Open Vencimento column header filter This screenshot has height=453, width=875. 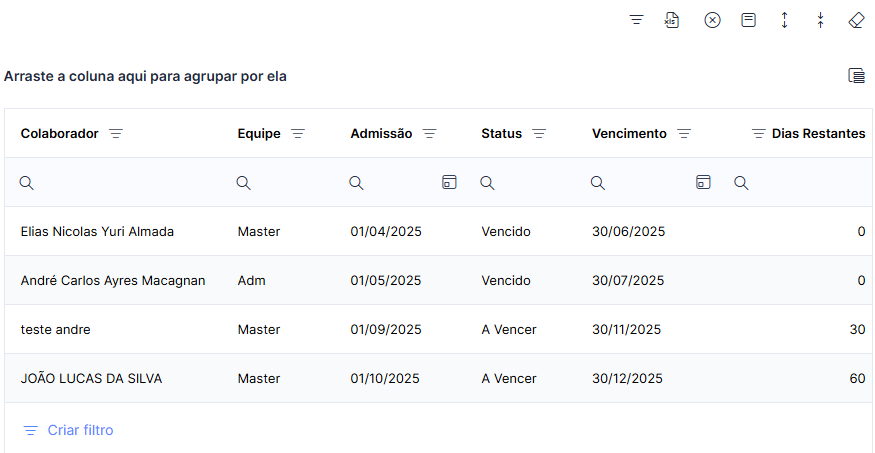click(x=684, y=134)
